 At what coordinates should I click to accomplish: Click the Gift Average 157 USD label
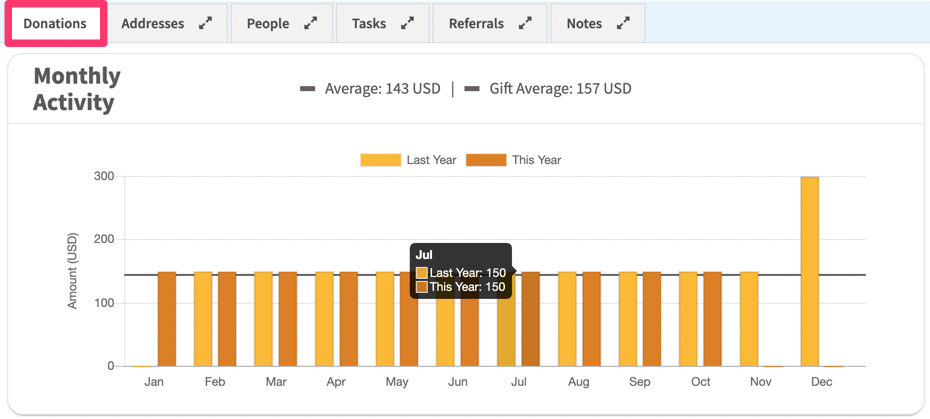[x=560, y=89]
